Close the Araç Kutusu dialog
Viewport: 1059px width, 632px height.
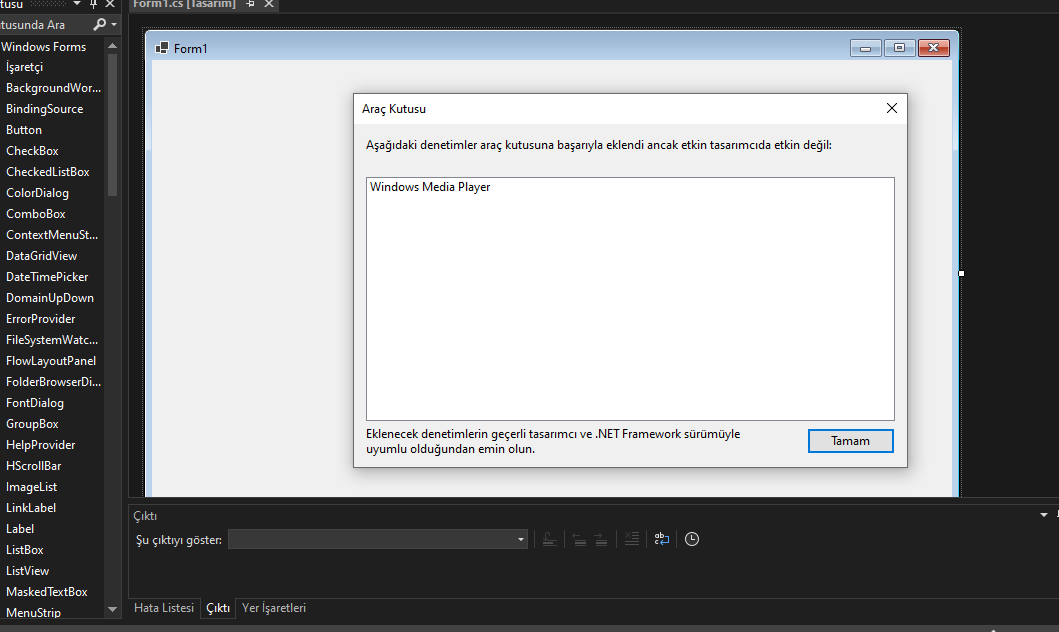click(x=892, y=108)
